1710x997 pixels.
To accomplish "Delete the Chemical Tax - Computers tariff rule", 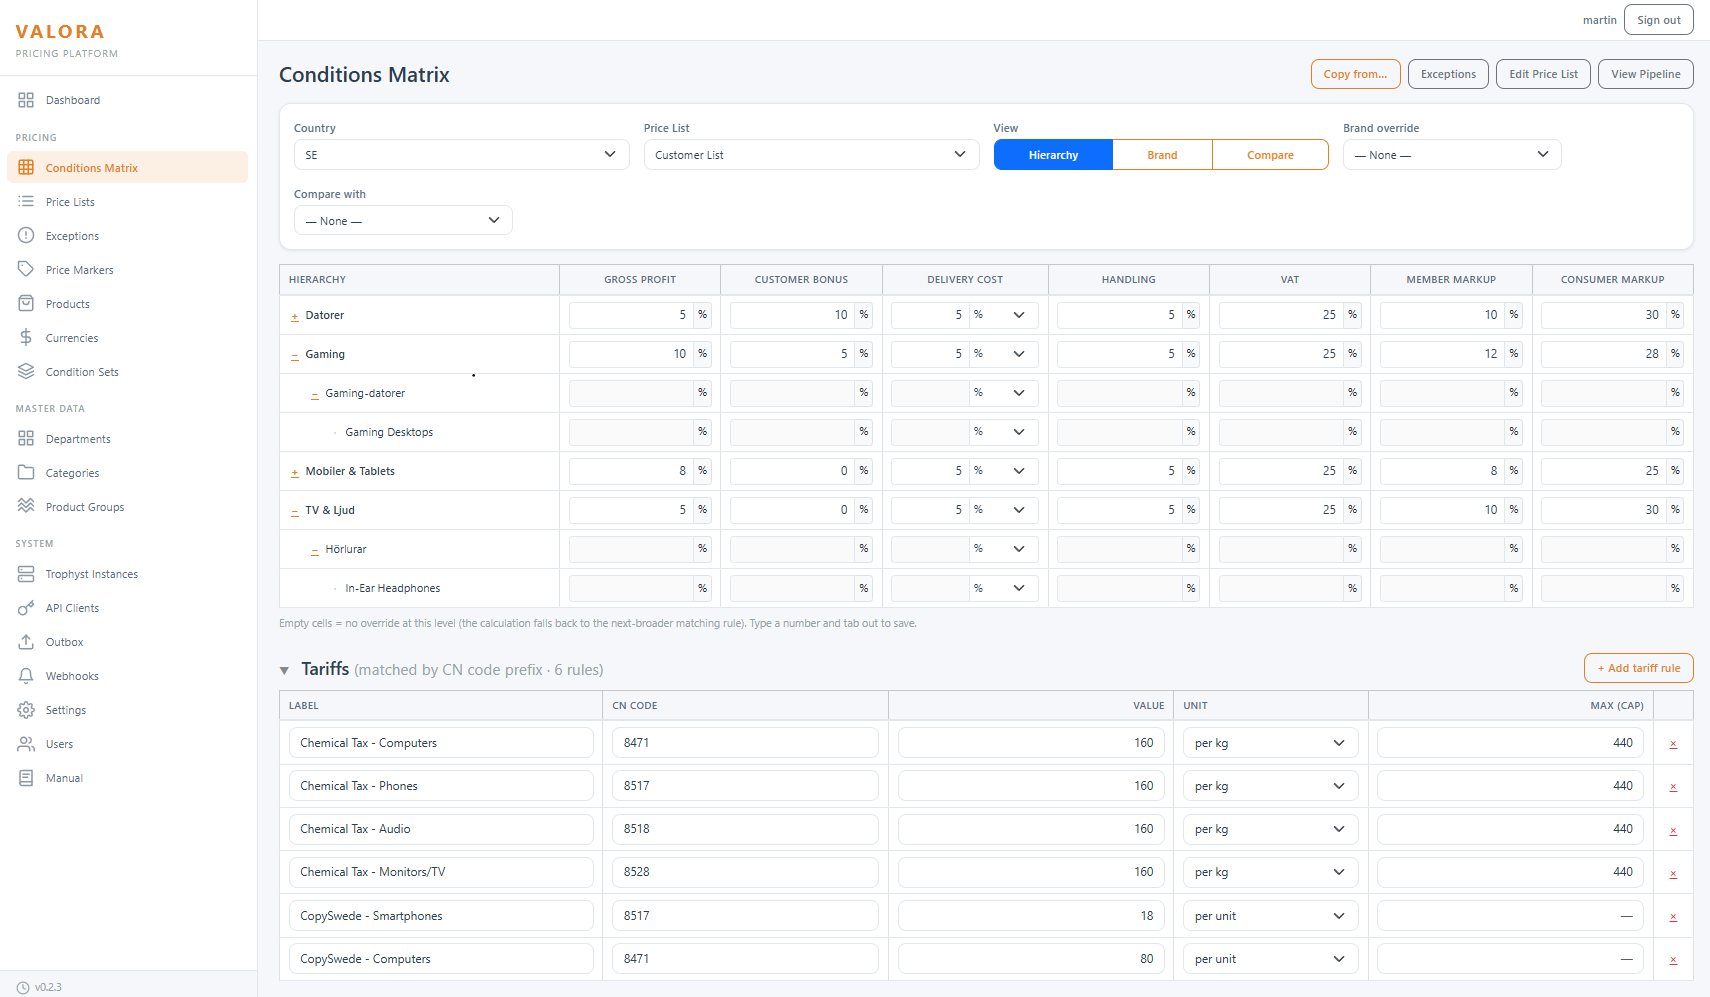I will pos(1673,744).
